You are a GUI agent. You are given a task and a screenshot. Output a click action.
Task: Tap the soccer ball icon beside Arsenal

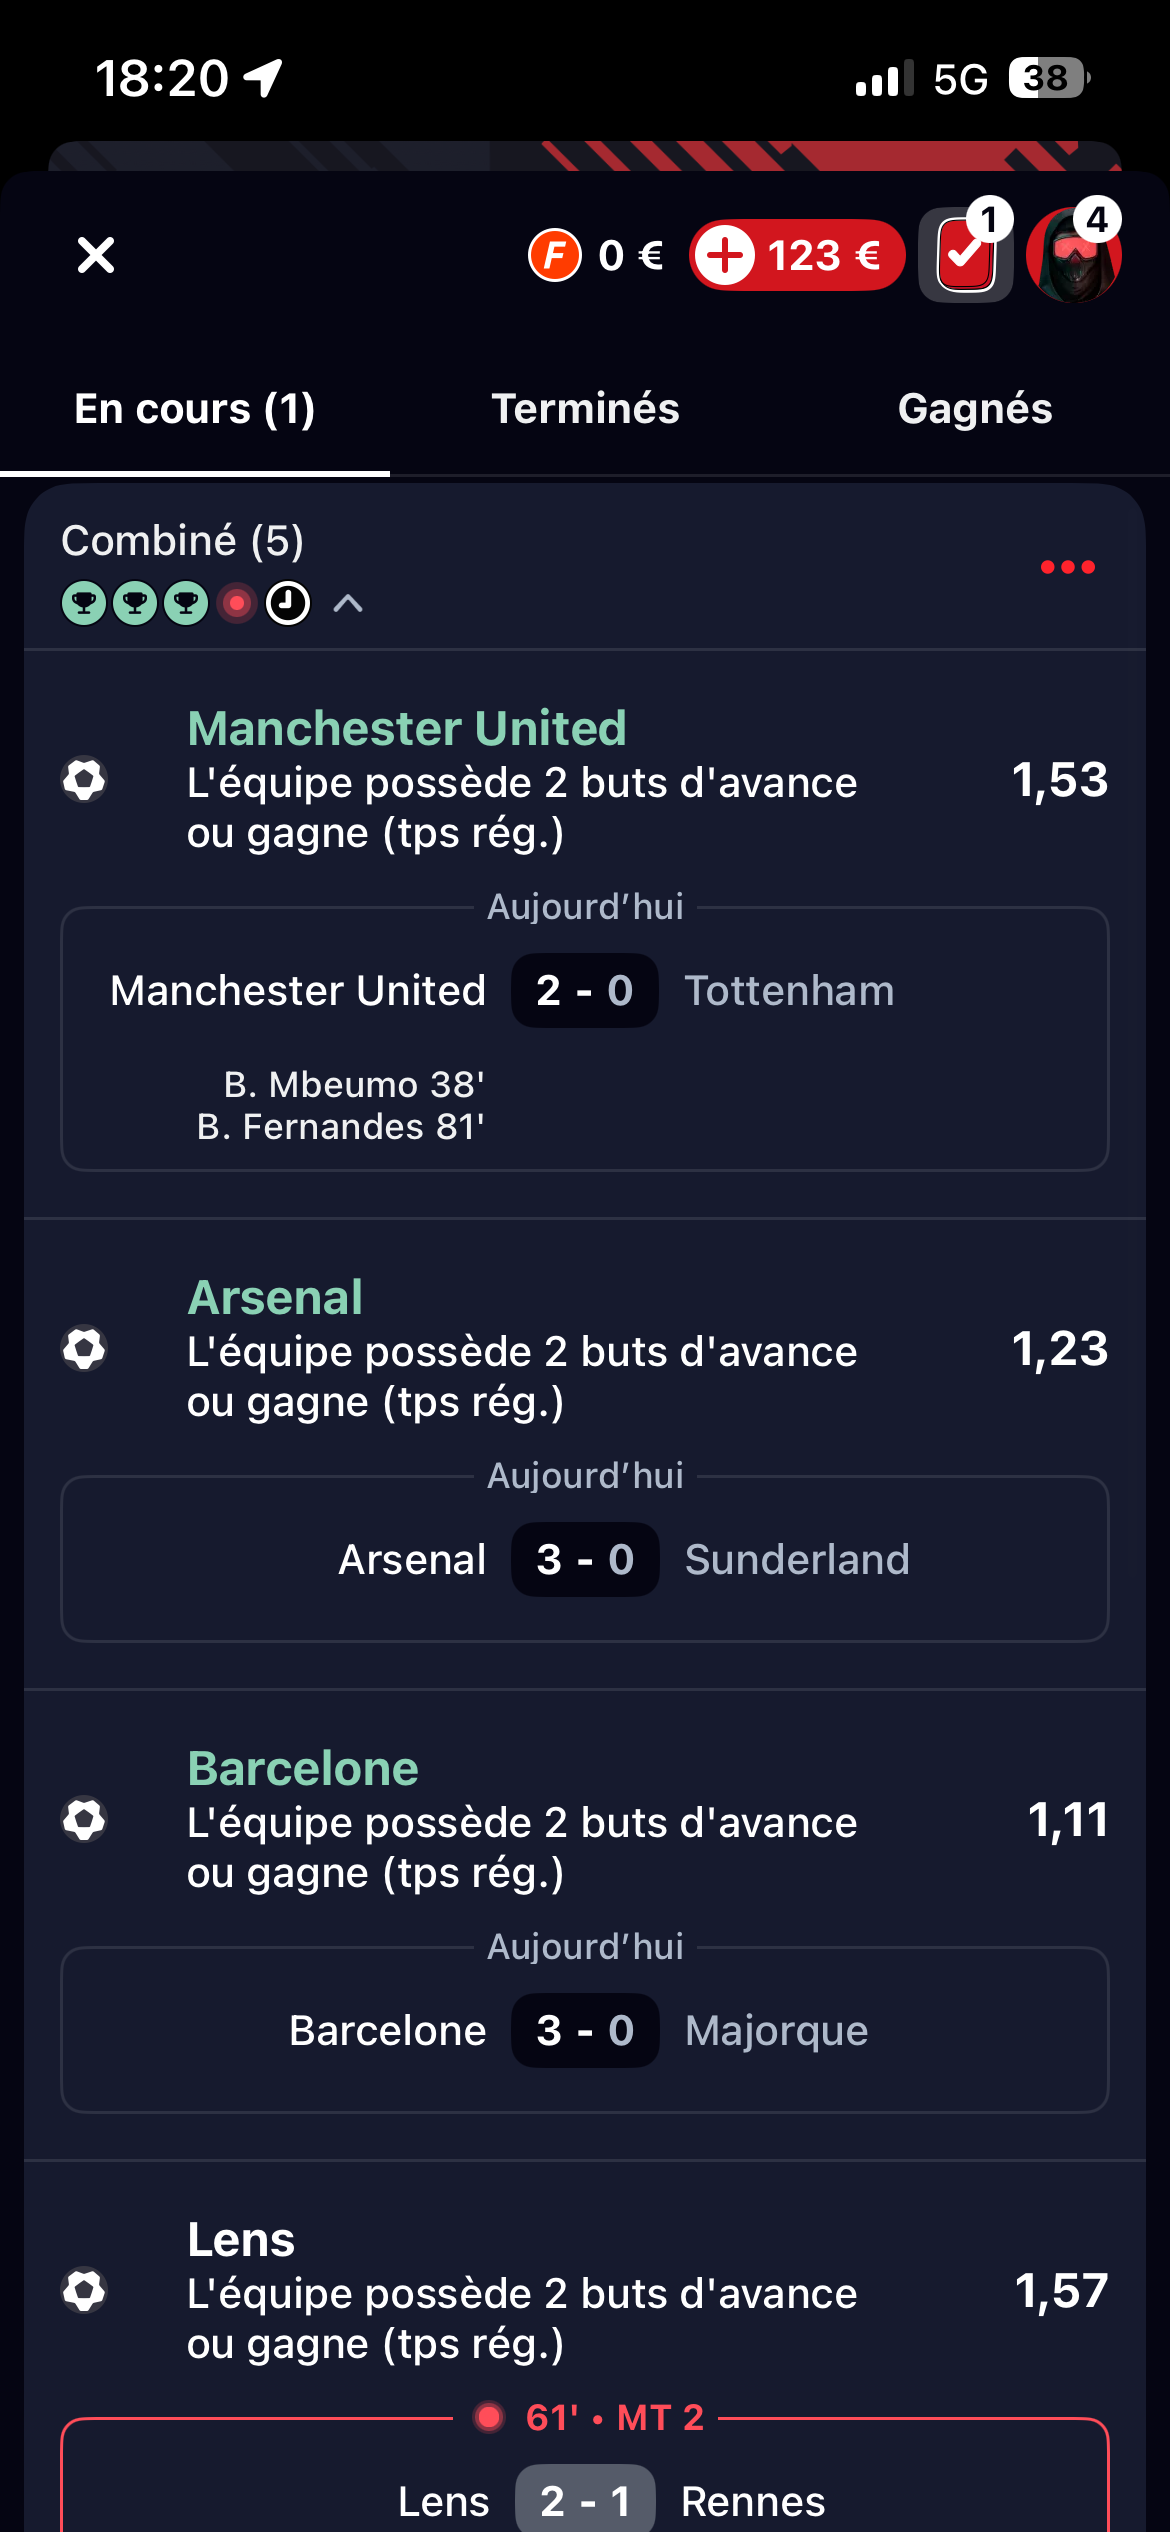[84, 1348]
